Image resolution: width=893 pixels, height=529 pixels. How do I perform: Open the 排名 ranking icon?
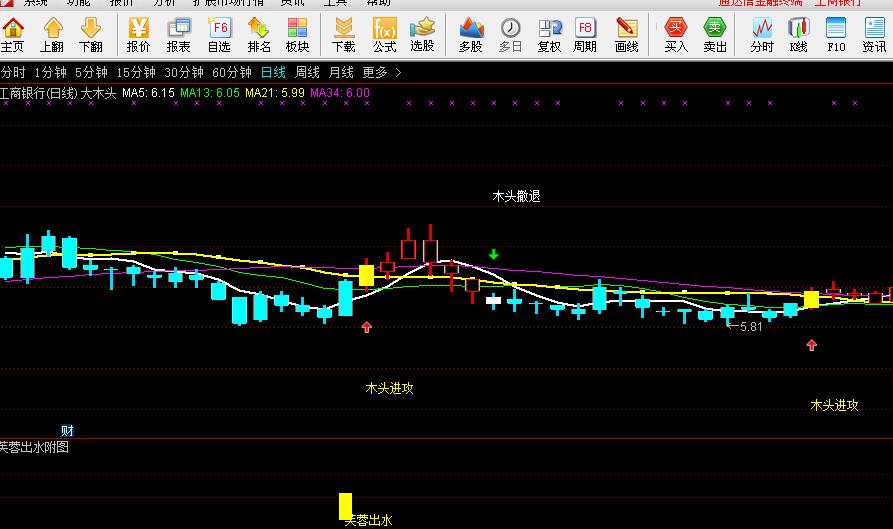click(x=259, y=35)
